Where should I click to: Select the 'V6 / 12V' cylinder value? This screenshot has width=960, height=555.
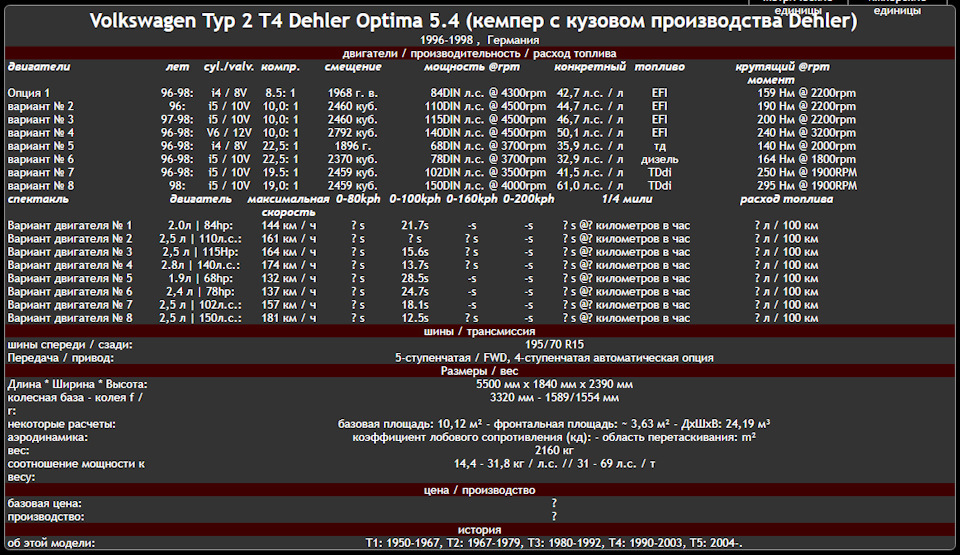coord(229,133)
